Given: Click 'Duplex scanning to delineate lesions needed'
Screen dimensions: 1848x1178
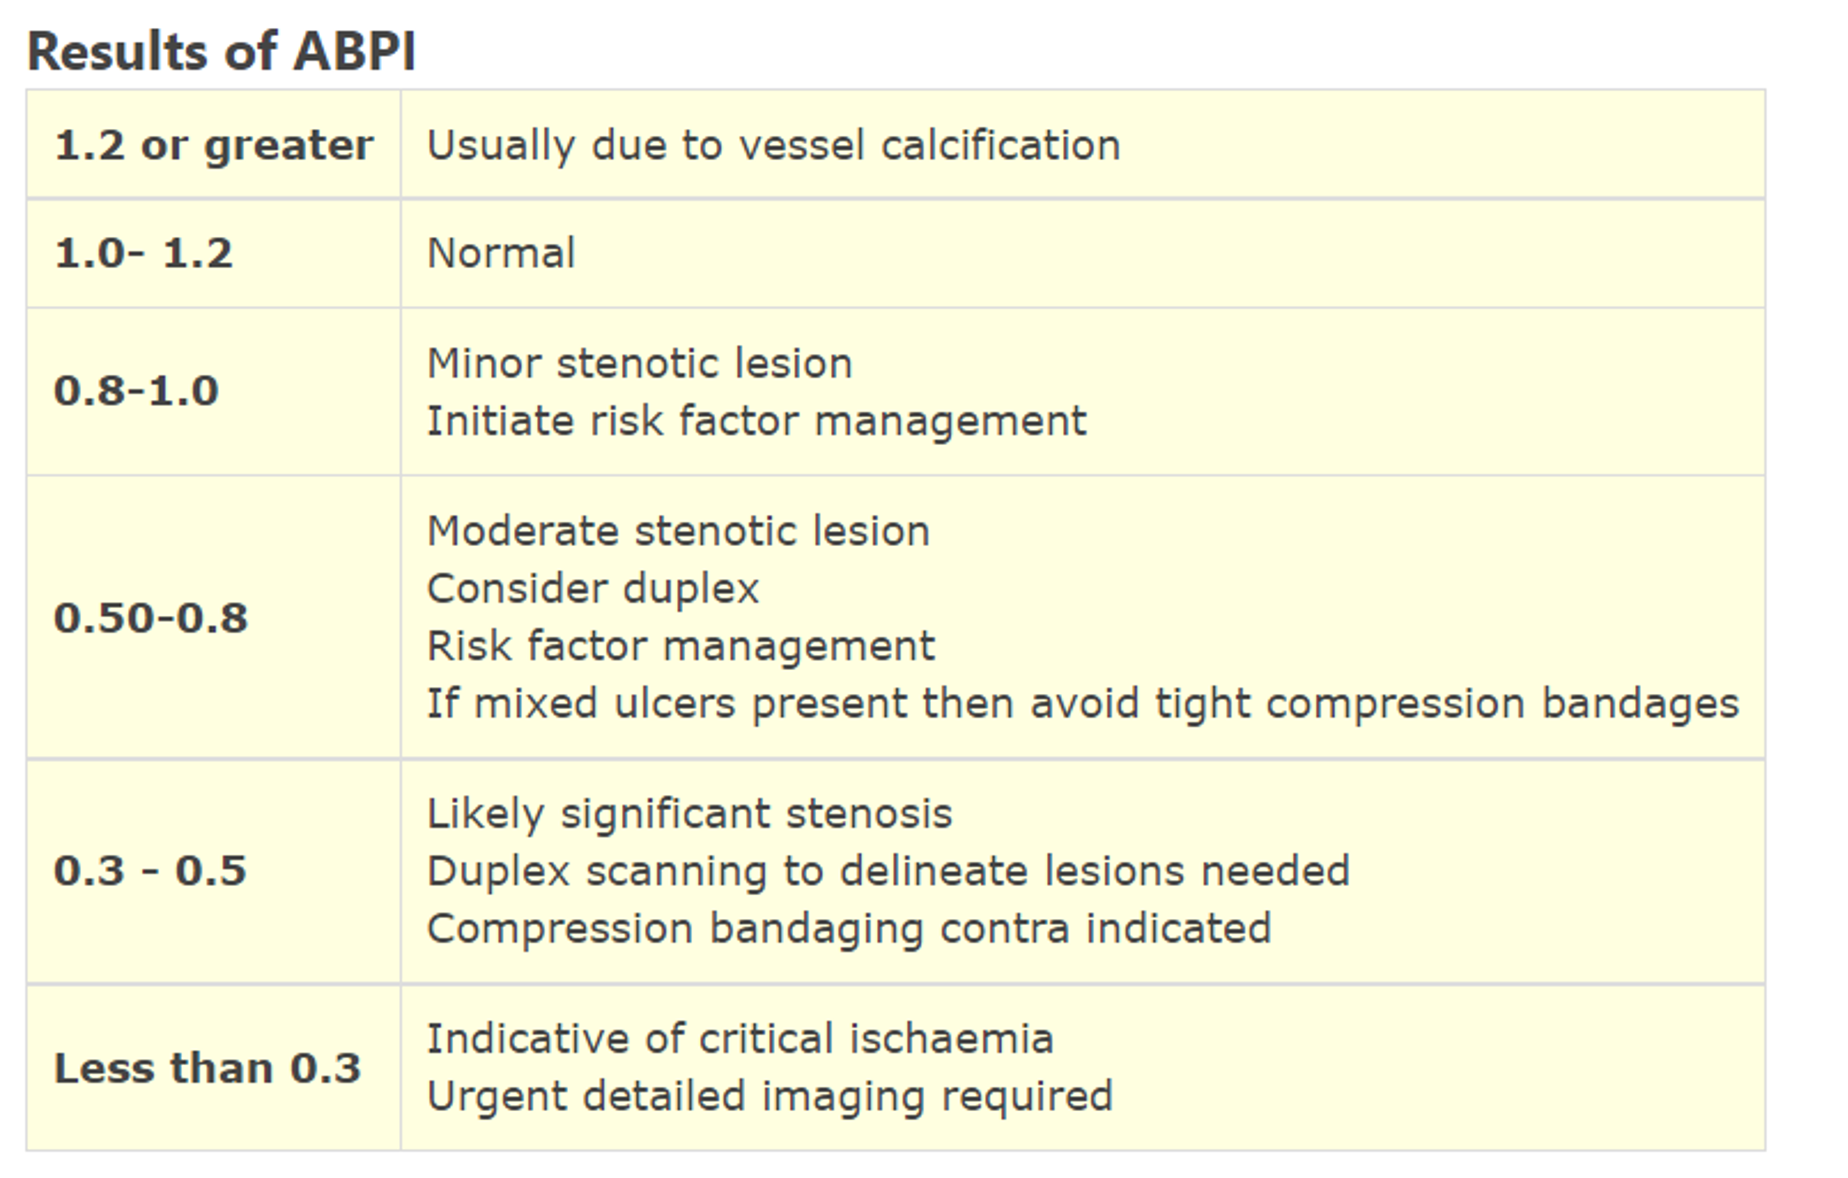Looking at the screenshot, I should coord(888,871).
